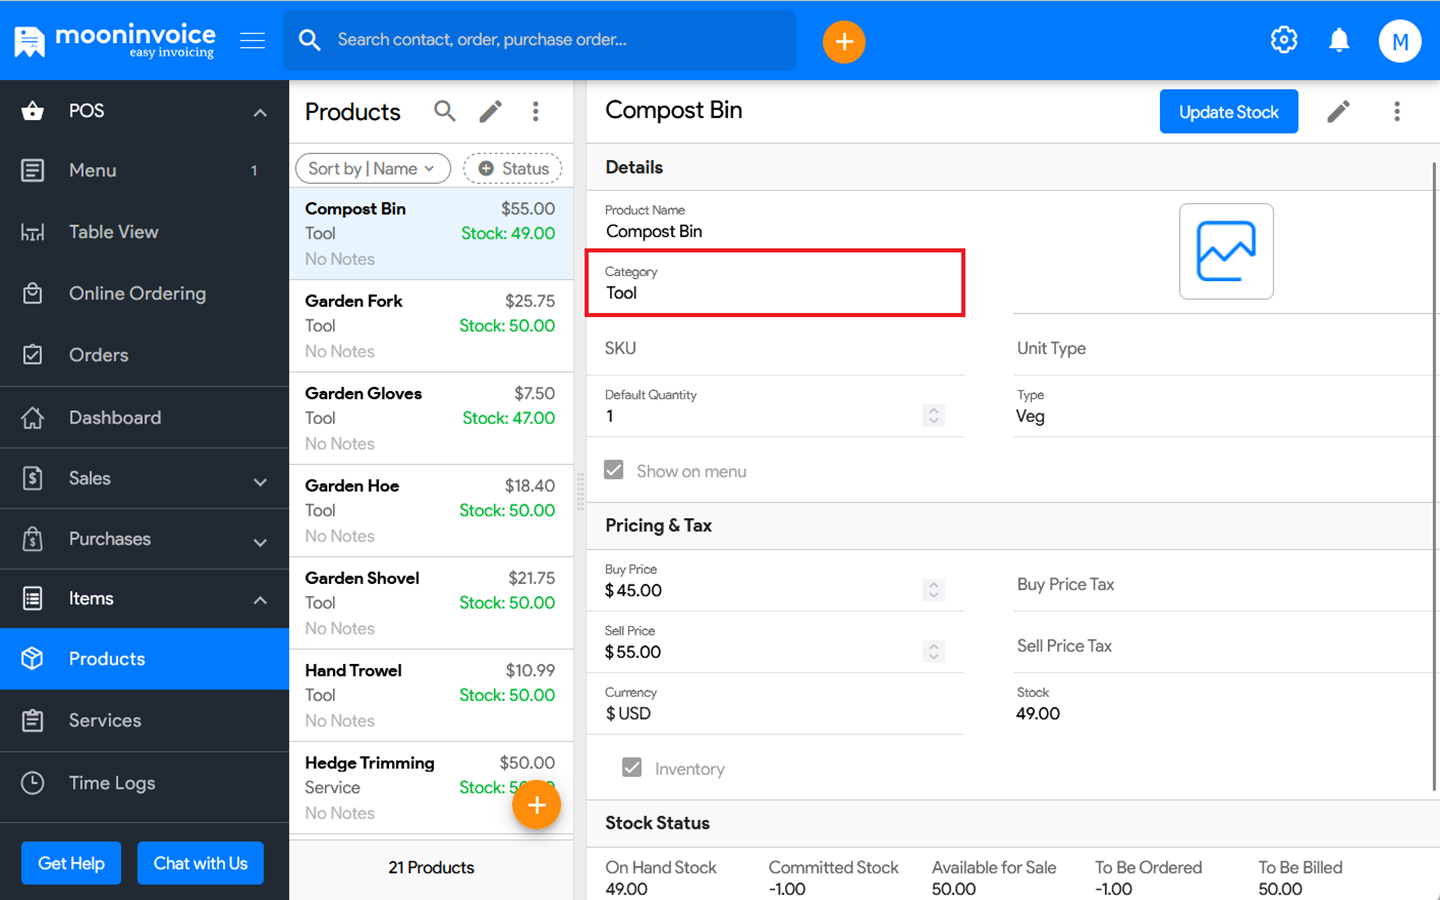
Task: Click the Chat with Us button
Action: (200, 863)
